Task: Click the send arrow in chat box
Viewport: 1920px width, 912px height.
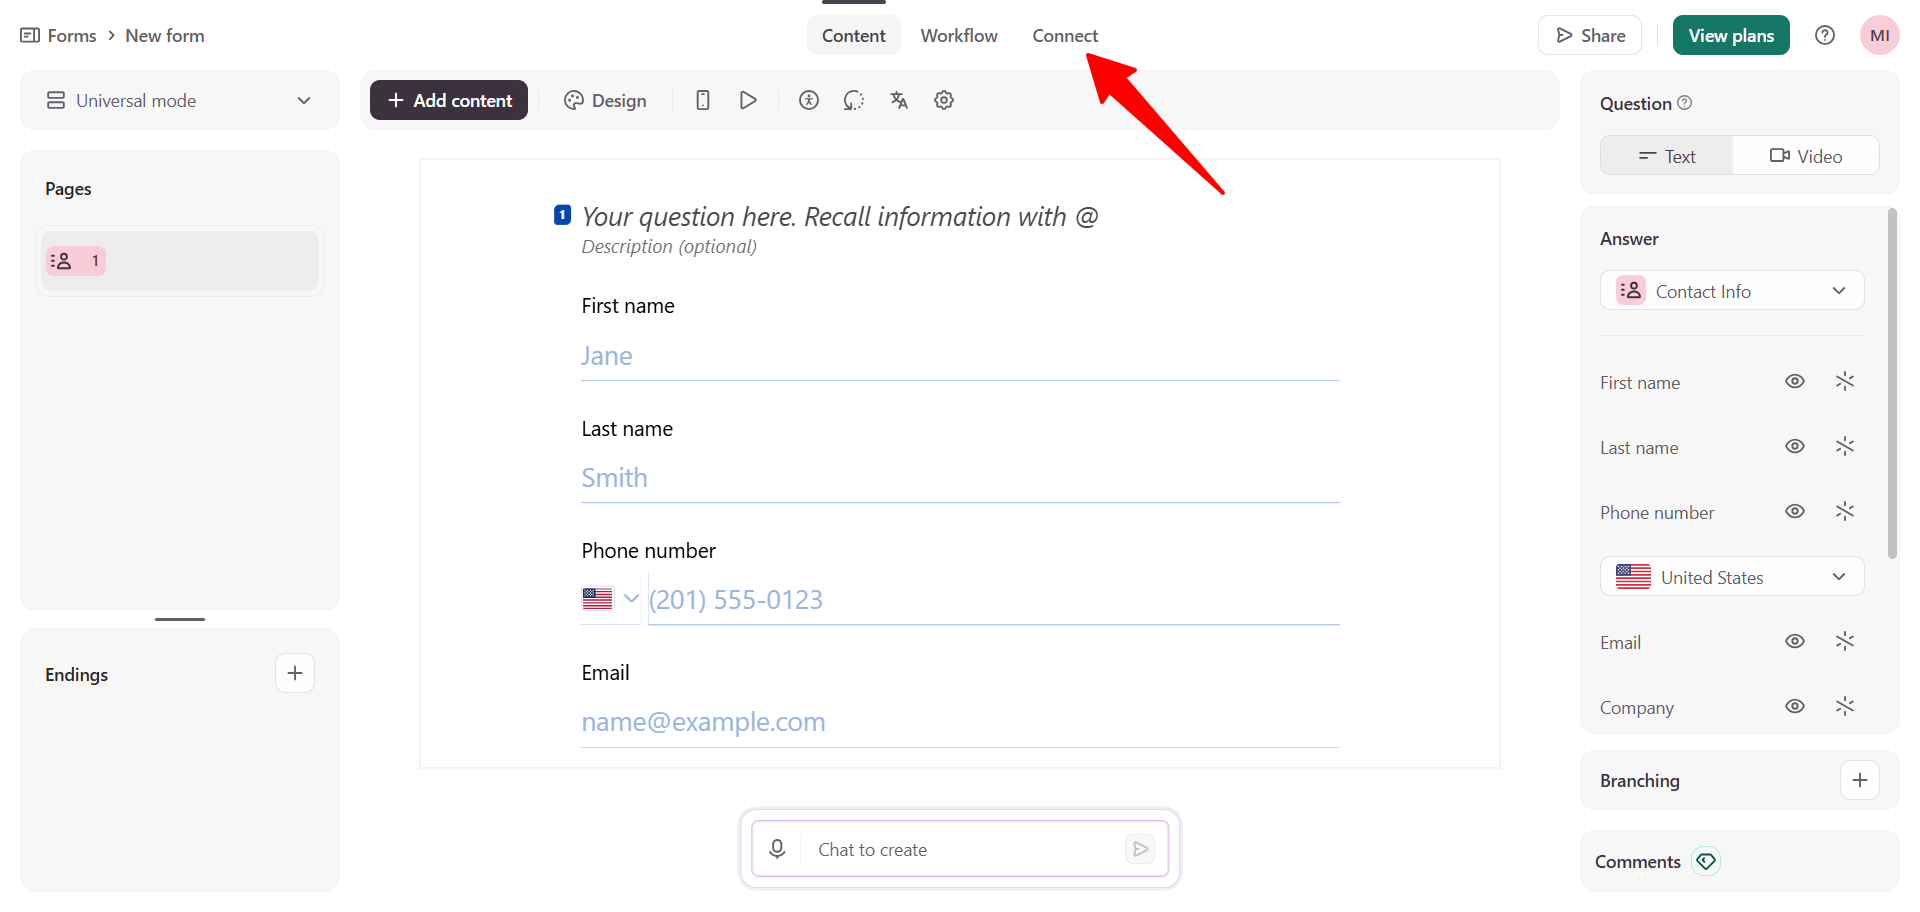Action: (x=1140, y=849)
